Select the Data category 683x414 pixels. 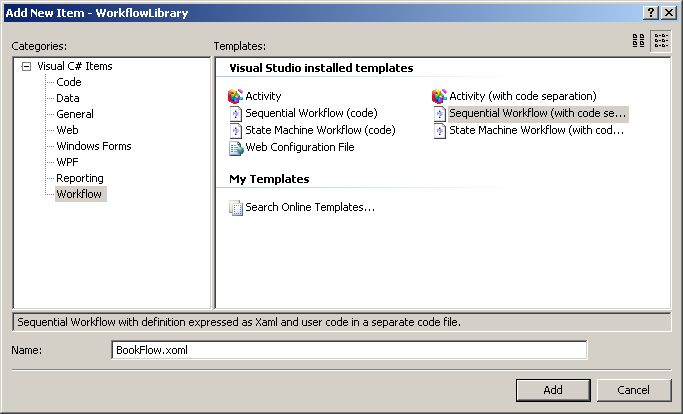tap(68, 98)
